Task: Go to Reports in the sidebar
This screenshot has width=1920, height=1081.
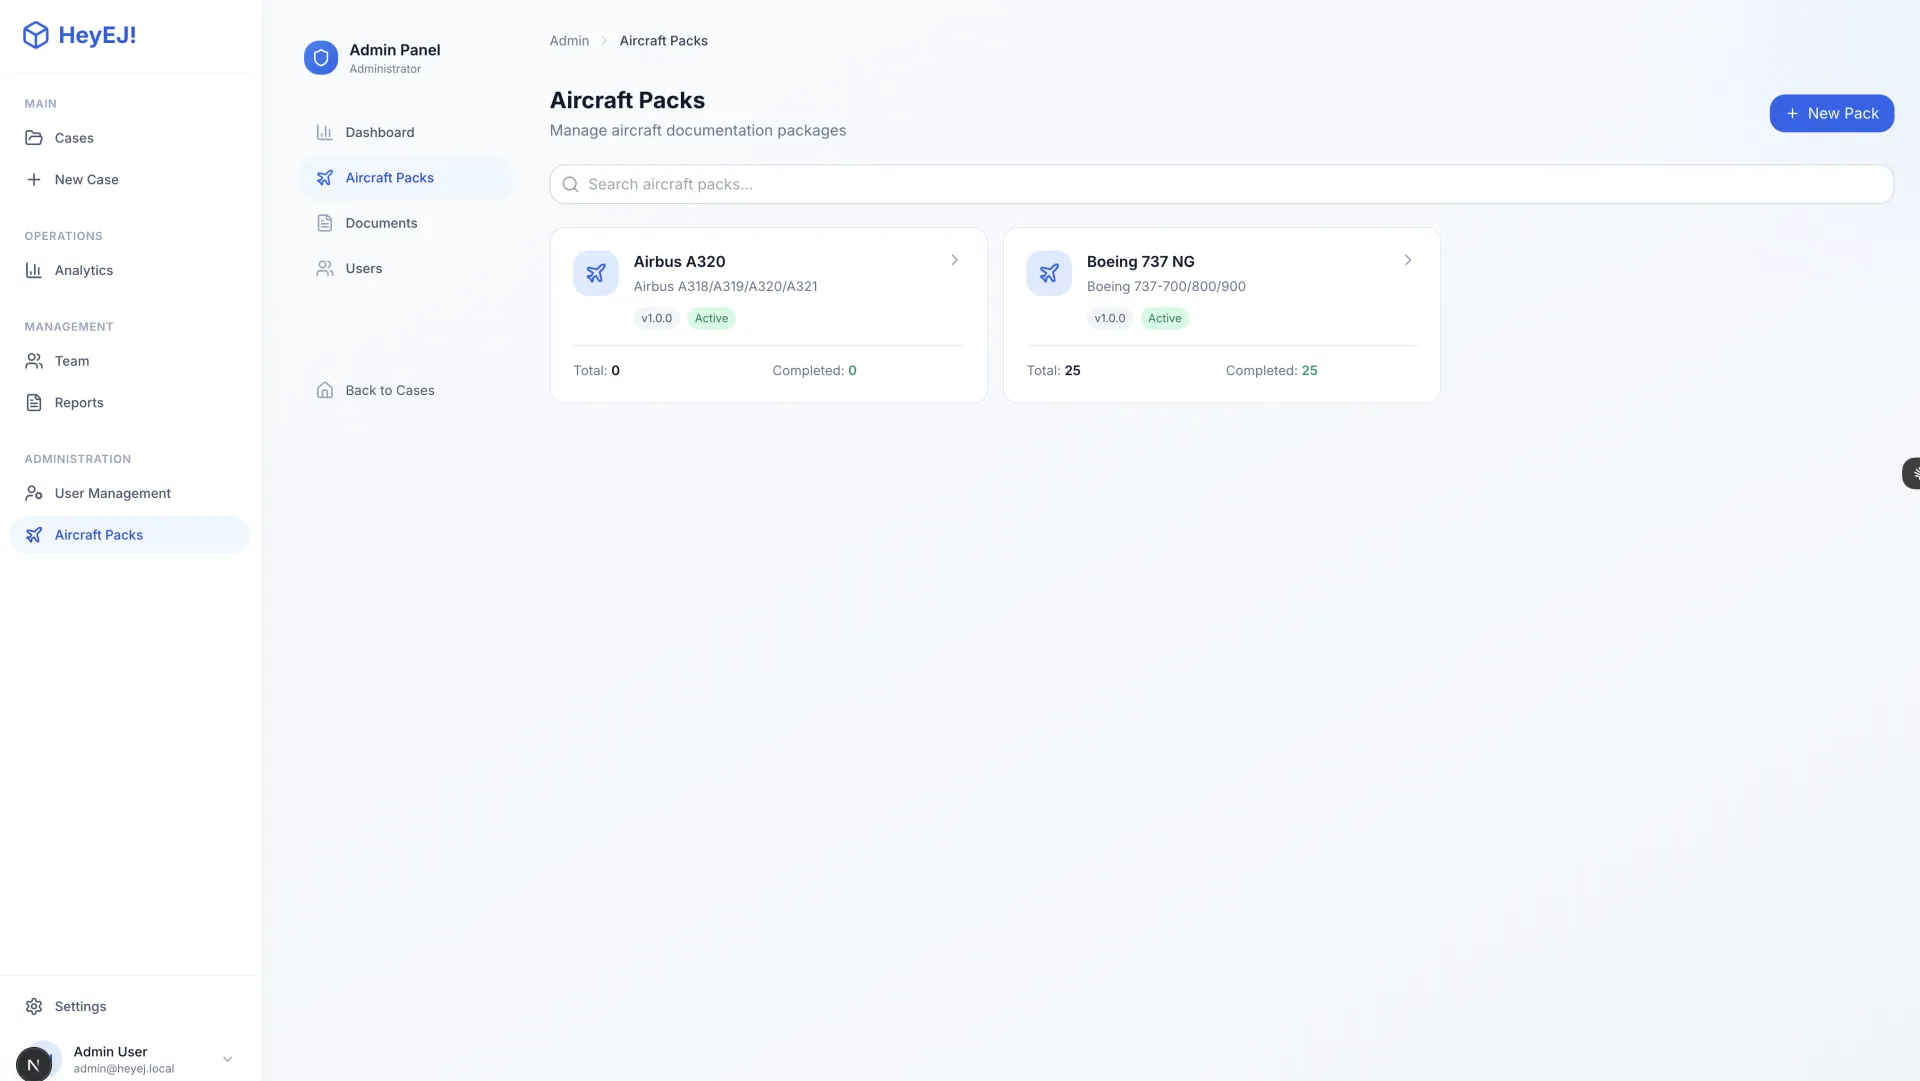Action: pyautogui.click(x=79, y=402)
